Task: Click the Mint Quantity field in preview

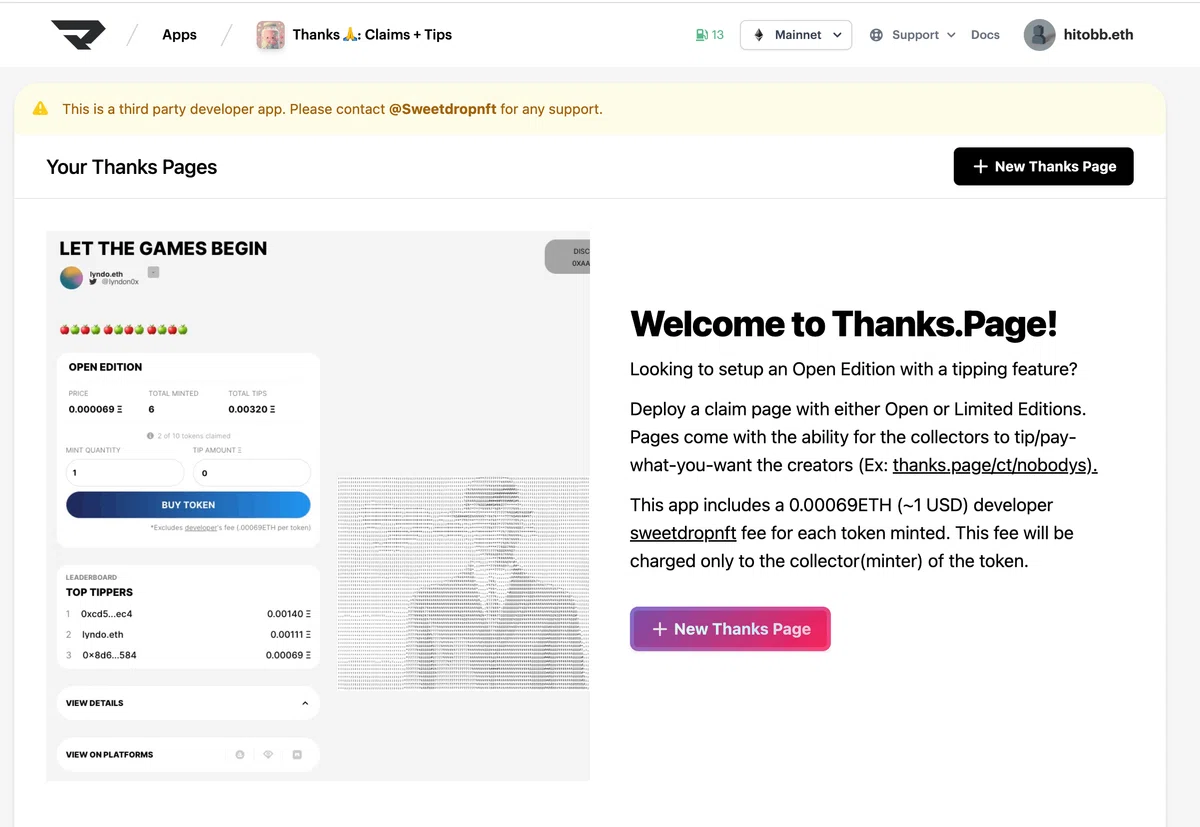Action: 125,473
